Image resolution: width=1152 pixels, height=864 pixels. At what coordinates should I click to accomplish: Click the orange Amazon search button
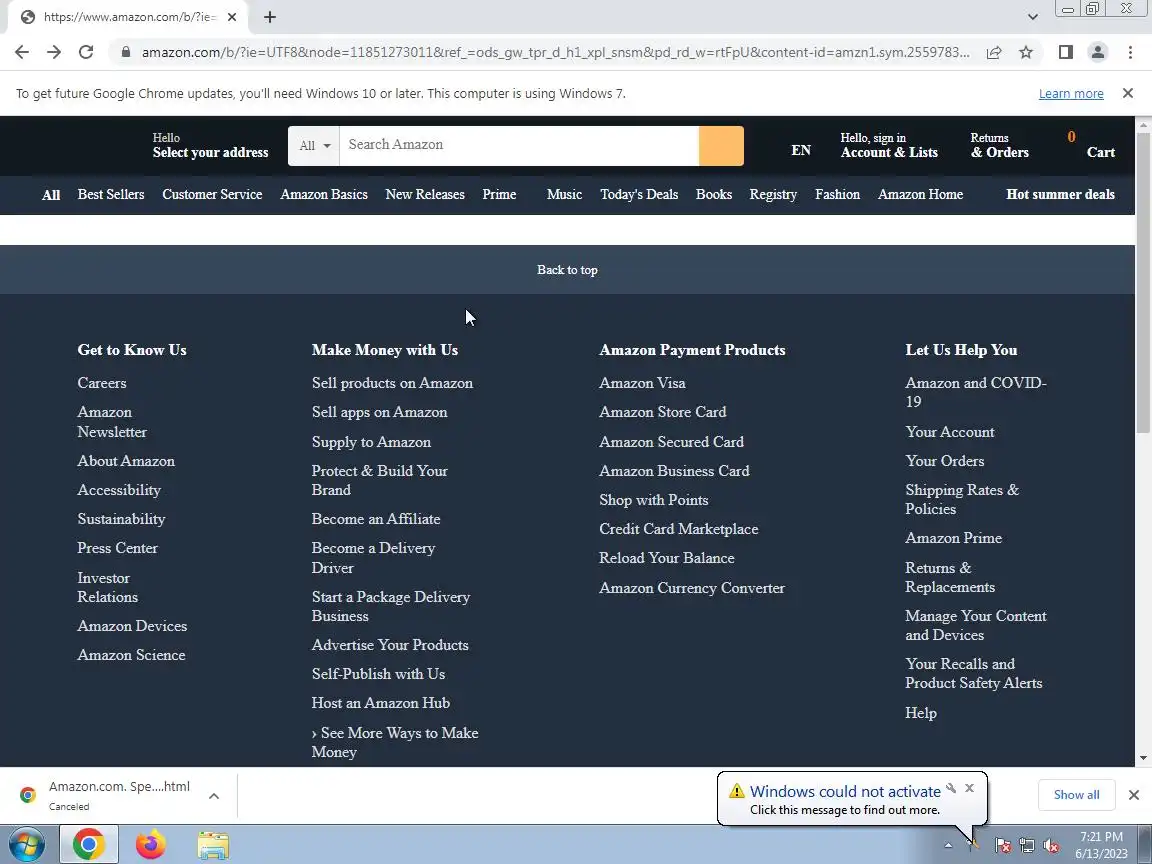tap(721, 145)
